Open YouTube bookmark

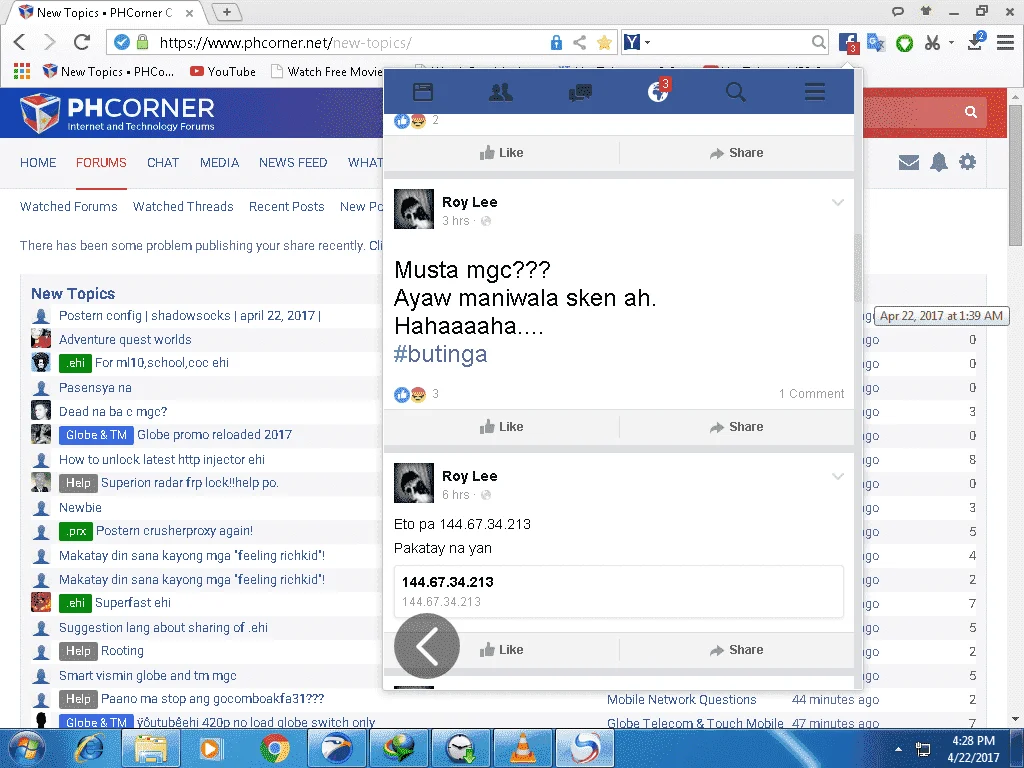coord(223,71)
